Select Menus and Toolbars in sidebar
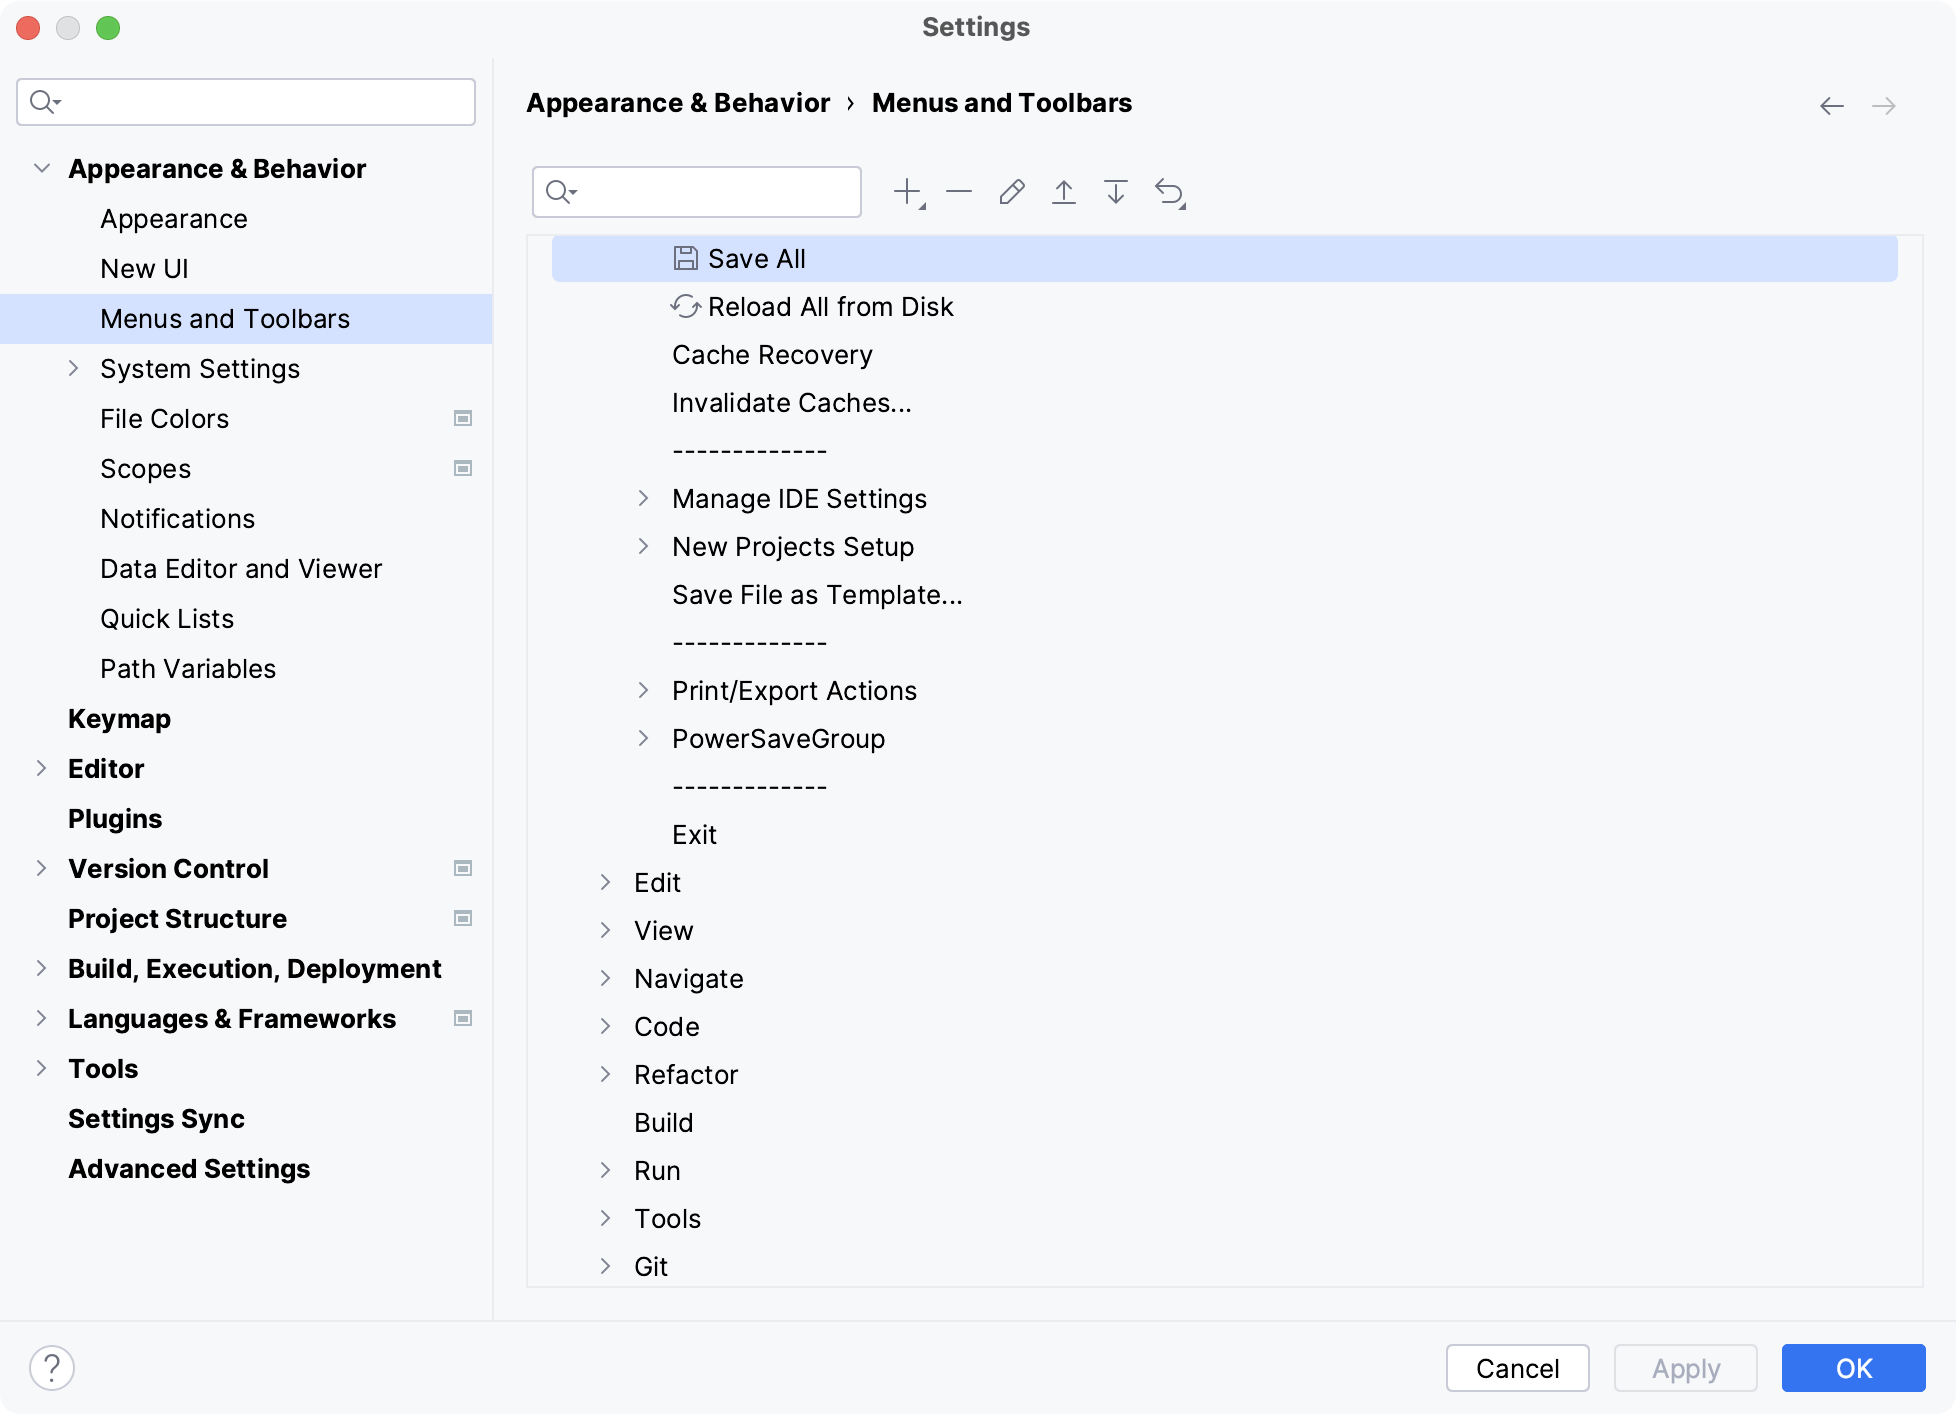The width and height of the screenshot is (1956, 1414). click(x=224, y=318)
